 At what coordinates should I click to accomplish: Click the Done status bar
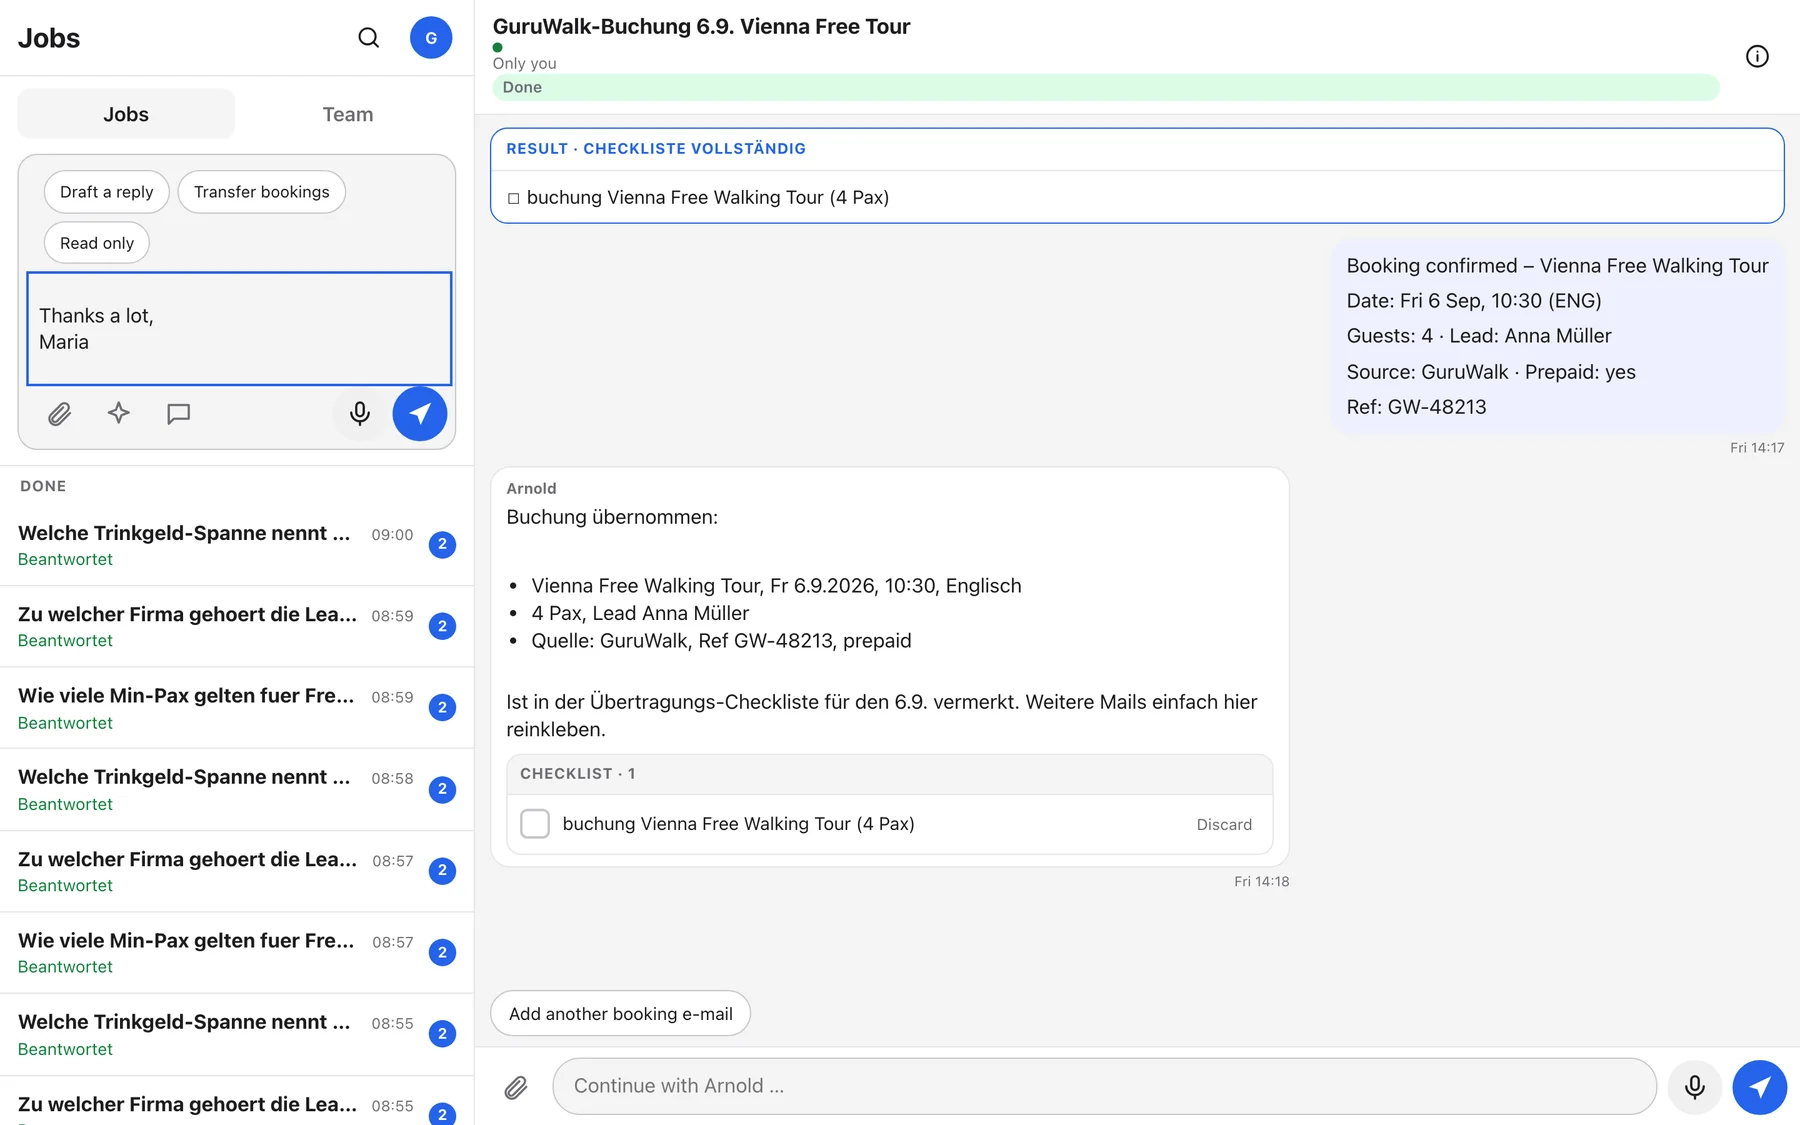tap(1106, 87)
